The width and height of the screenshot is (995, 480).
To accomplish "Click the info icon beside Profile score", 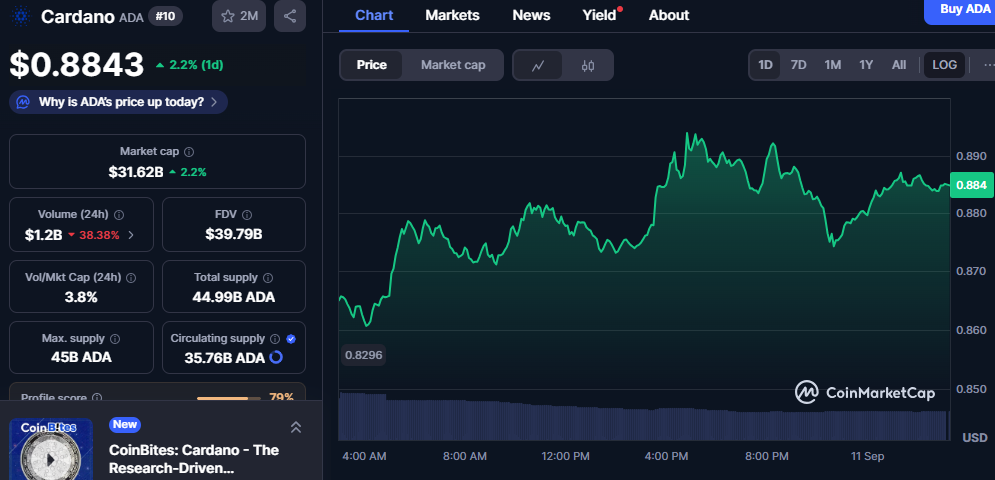I will [97, 397].
